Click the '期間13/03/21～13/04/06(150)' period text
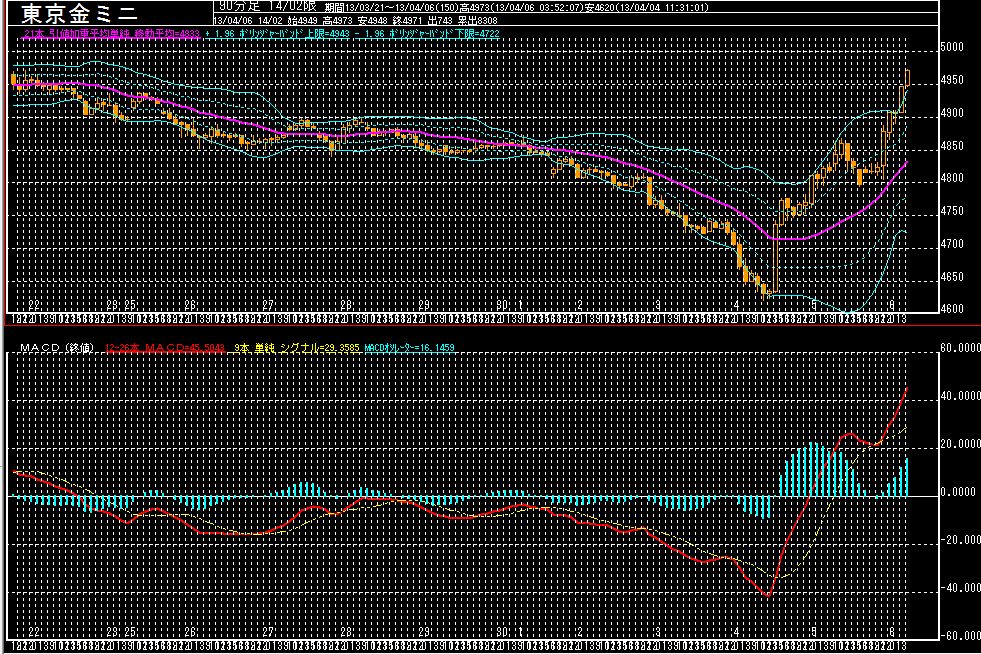This screenshot has width=981, height=654. coord(391,8)
